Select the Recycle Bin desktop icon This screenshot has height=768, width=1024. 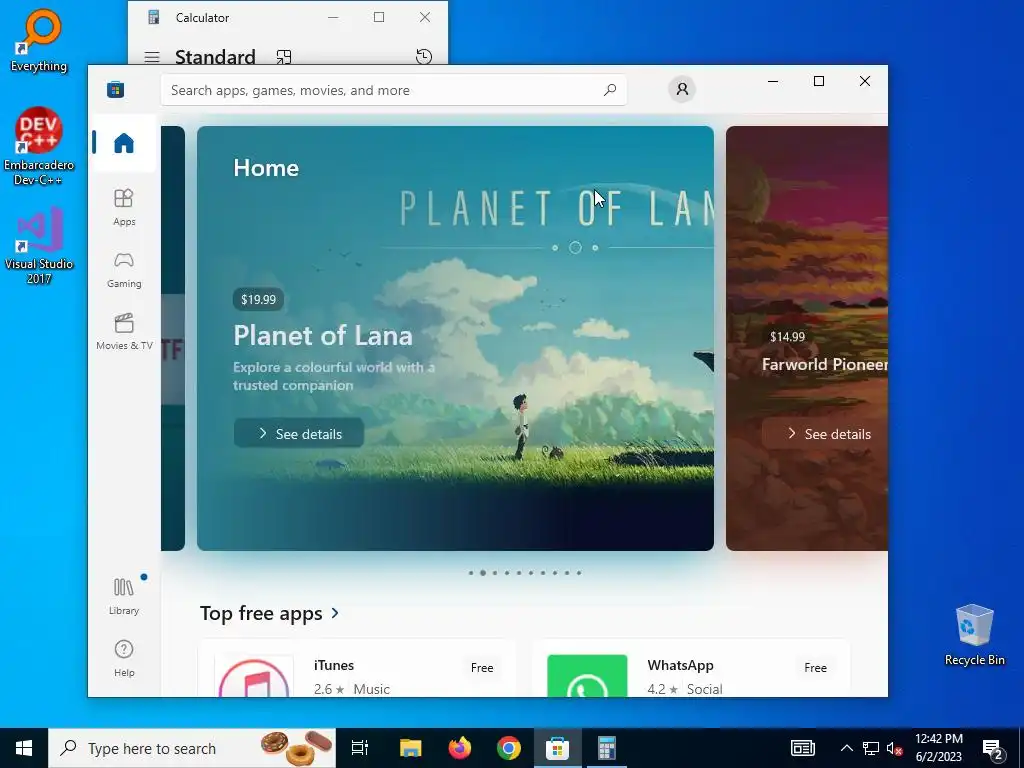974,635
